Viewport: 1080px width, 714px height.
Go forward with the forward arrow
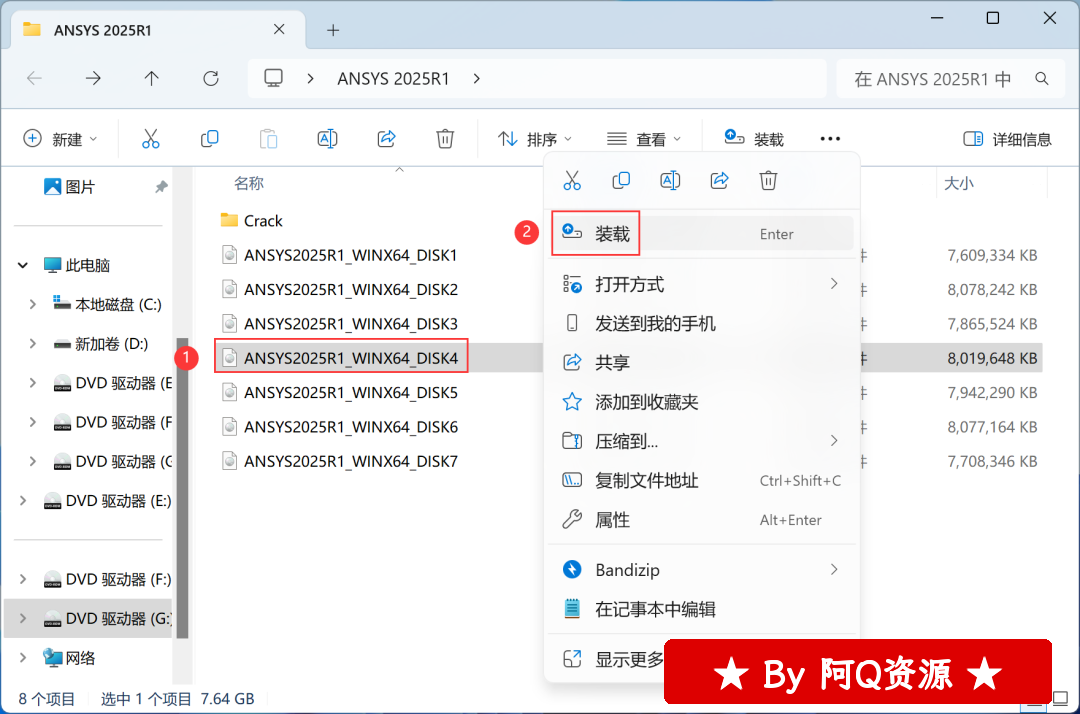(93, 78)
